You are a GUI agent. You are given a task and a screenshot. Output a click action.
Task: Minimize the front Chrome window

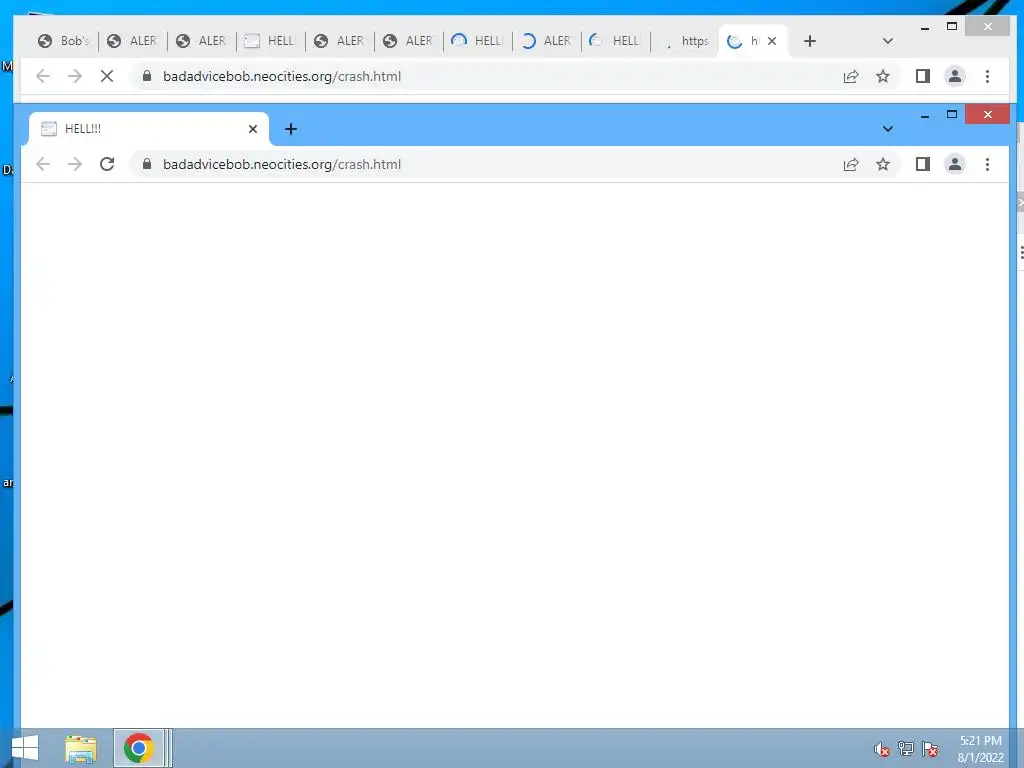925,115
